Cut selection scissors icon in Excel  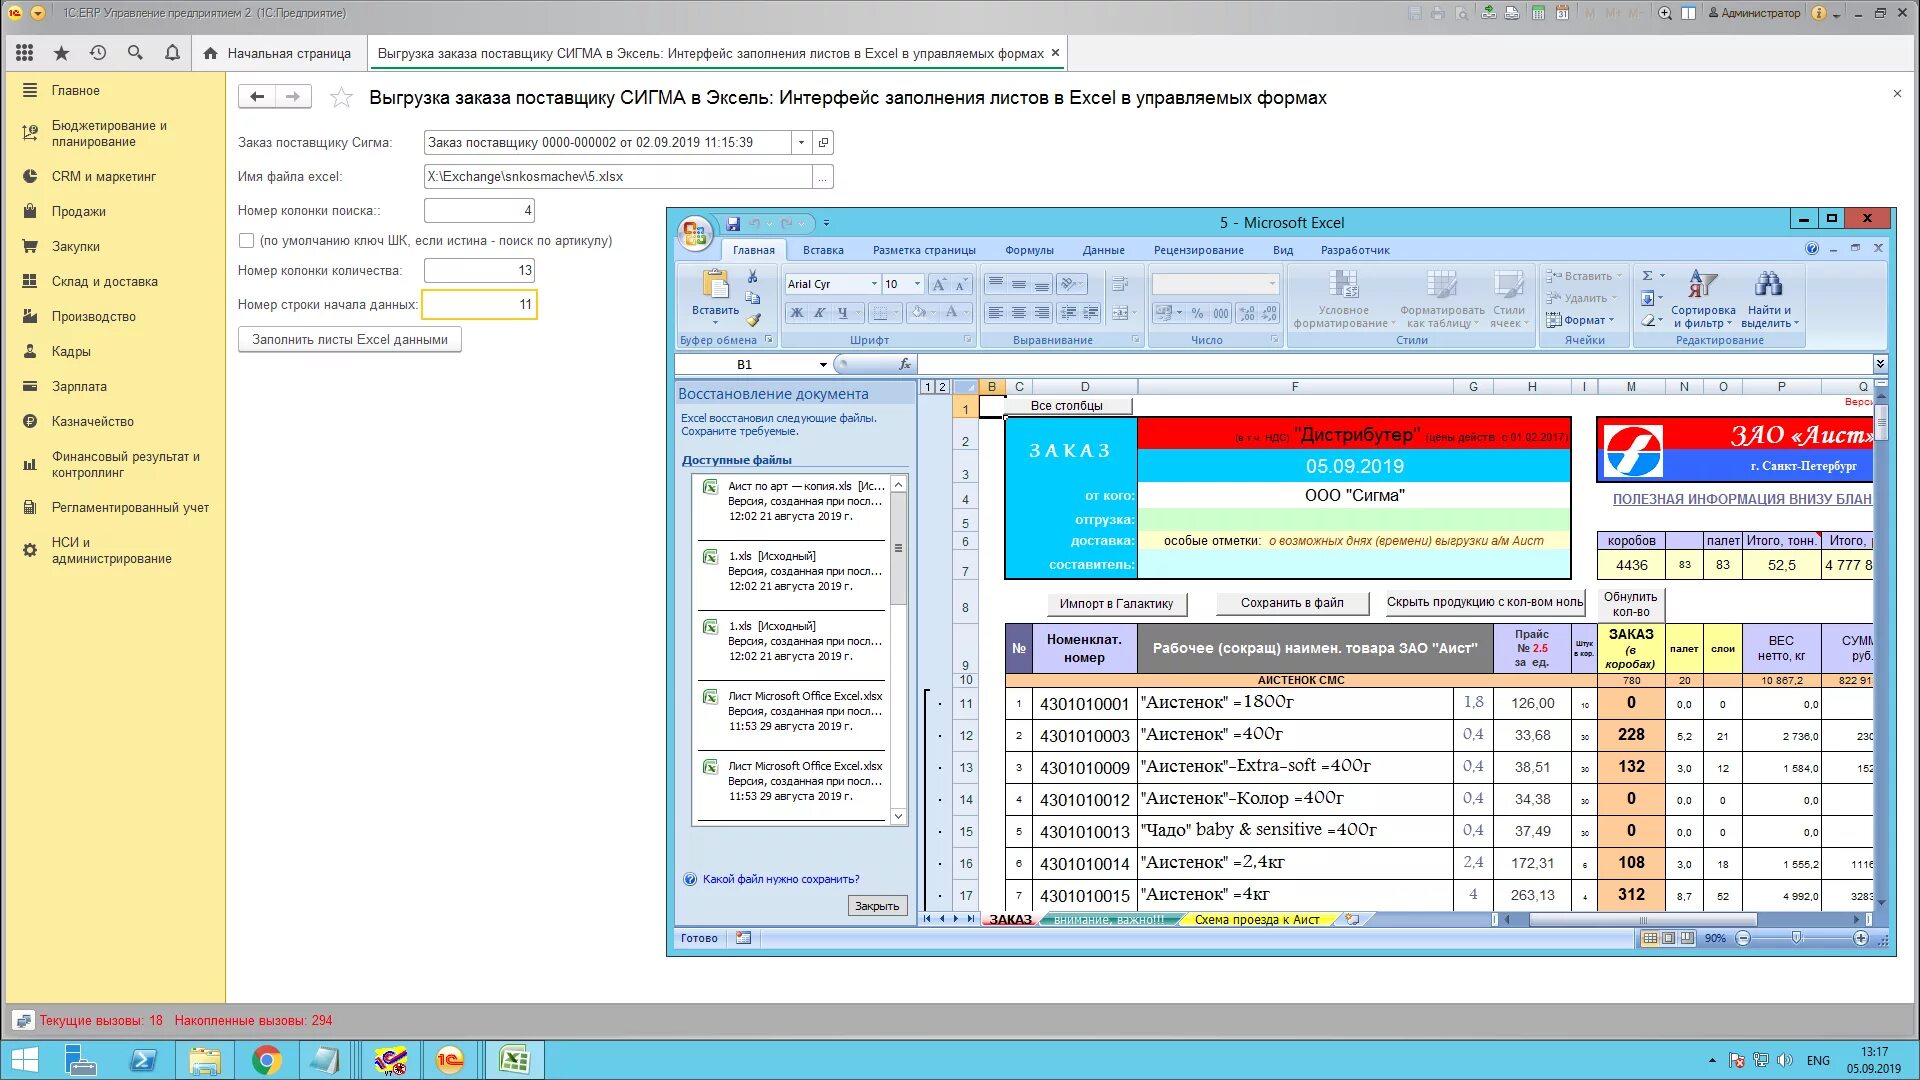pyautogui.click(x=753, y=276)
